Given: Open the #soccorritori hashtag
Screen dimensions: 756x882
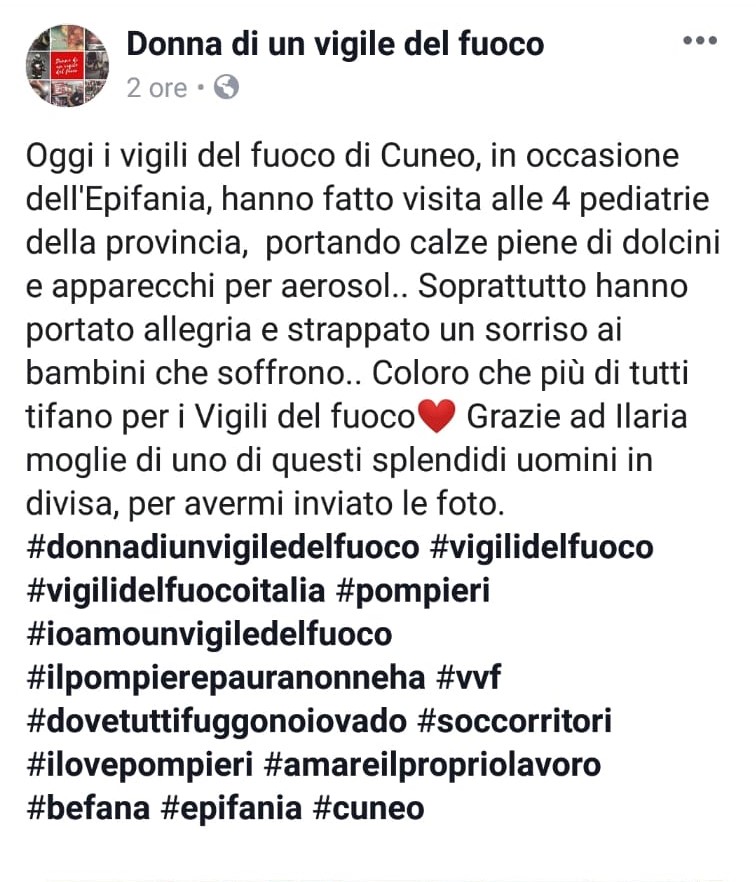Looking at the screenshot, I should [515, 722].
